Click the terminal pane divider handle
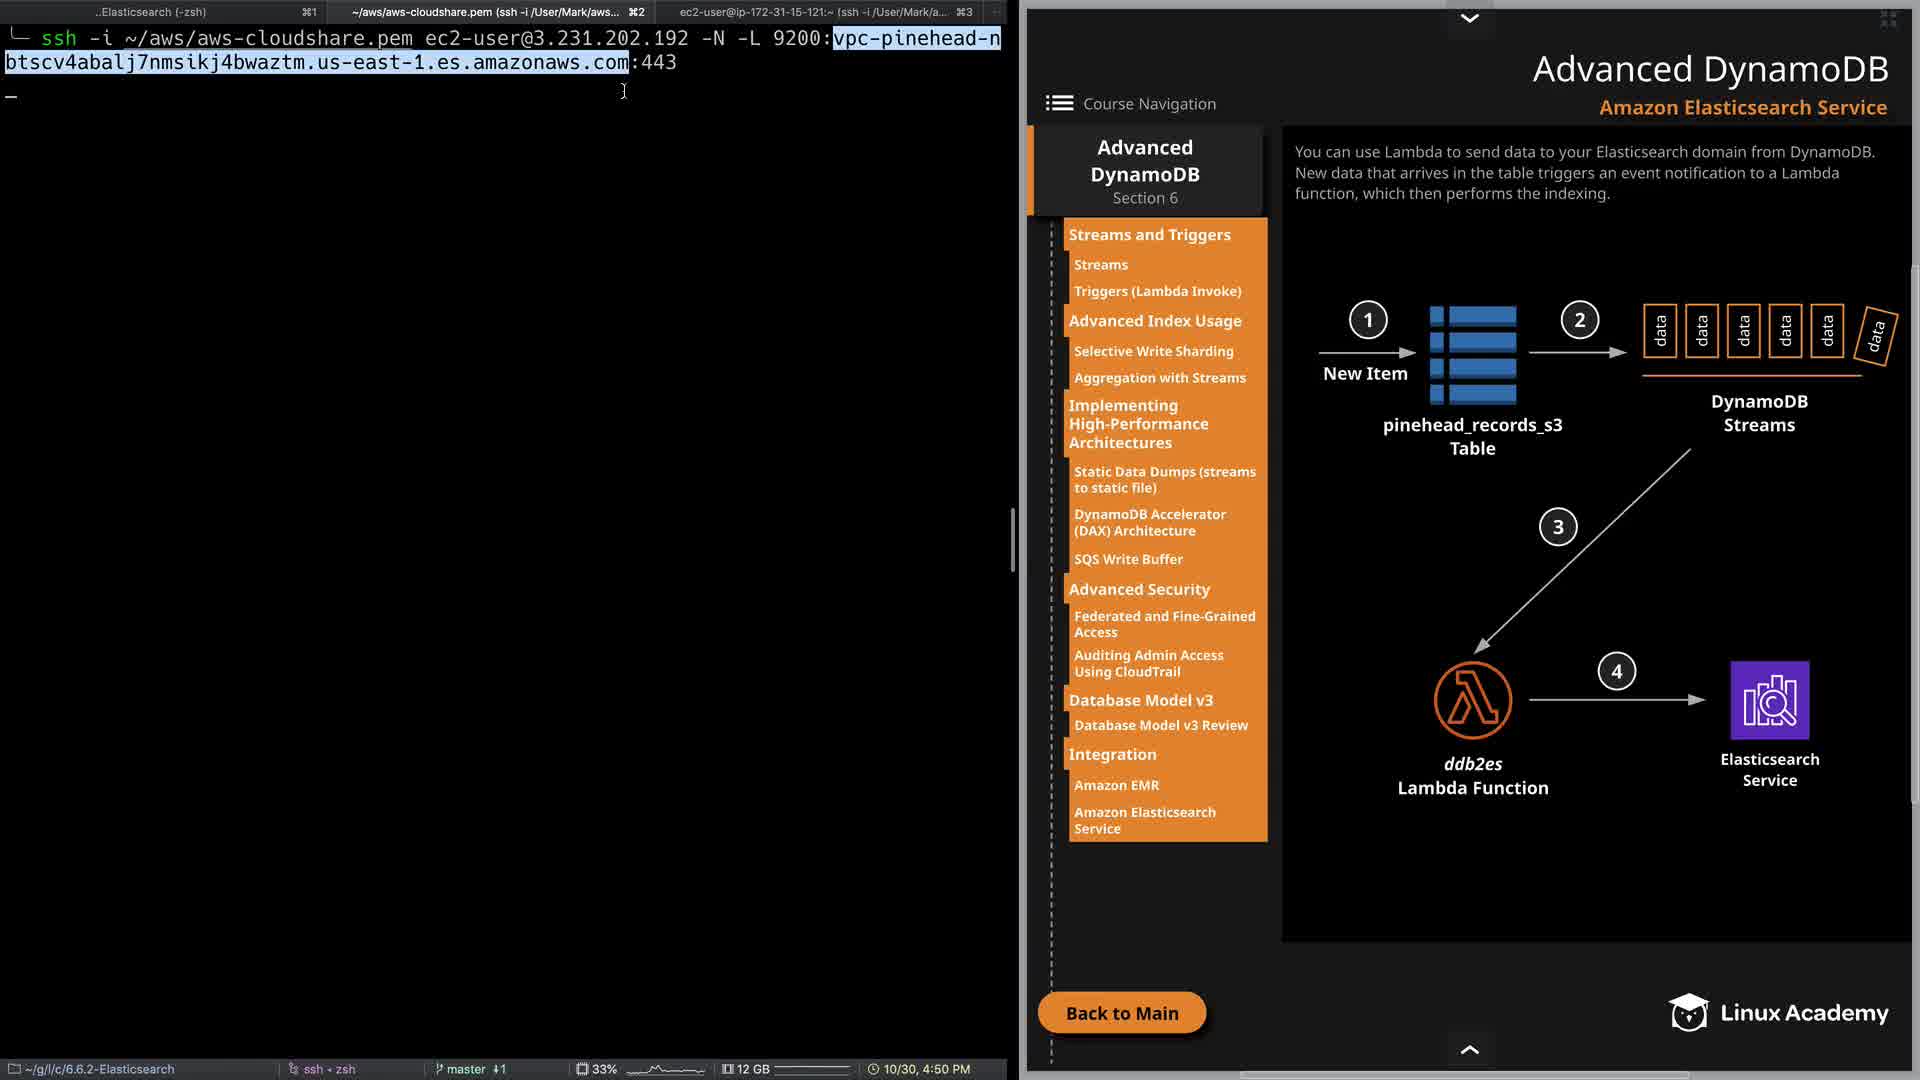Screen dimensions: 1920x1080 1013,540
